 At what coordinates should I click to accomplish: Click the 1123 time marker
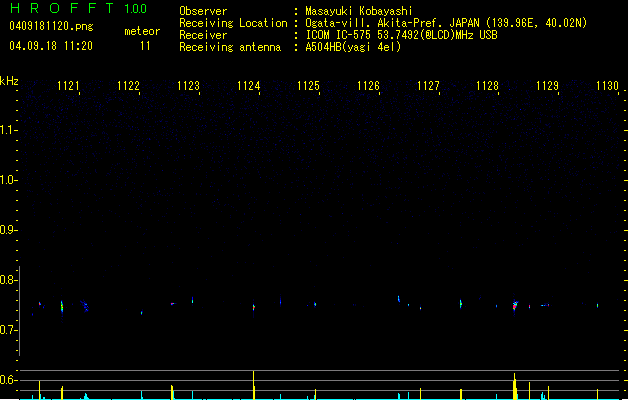coord(188,86)
